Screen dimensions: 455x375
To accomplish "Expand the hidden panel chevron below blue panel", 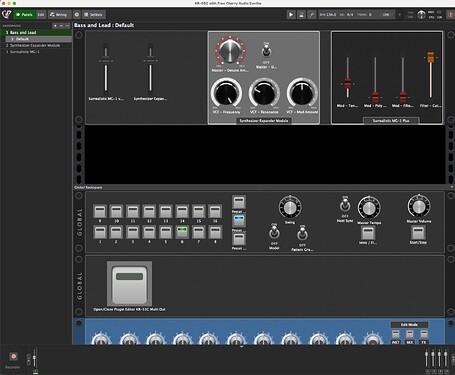I will [242, 347].
